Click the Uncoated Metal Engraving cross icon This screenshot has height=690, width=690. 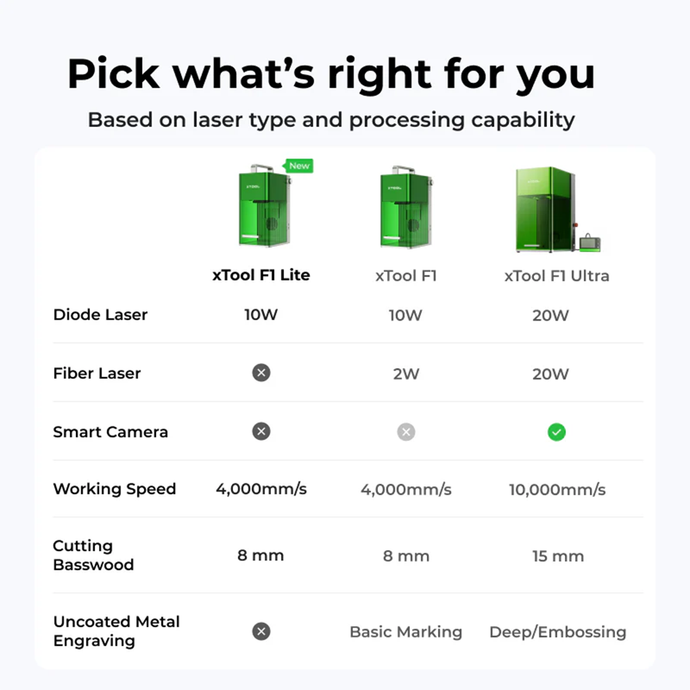click(261, 631)
